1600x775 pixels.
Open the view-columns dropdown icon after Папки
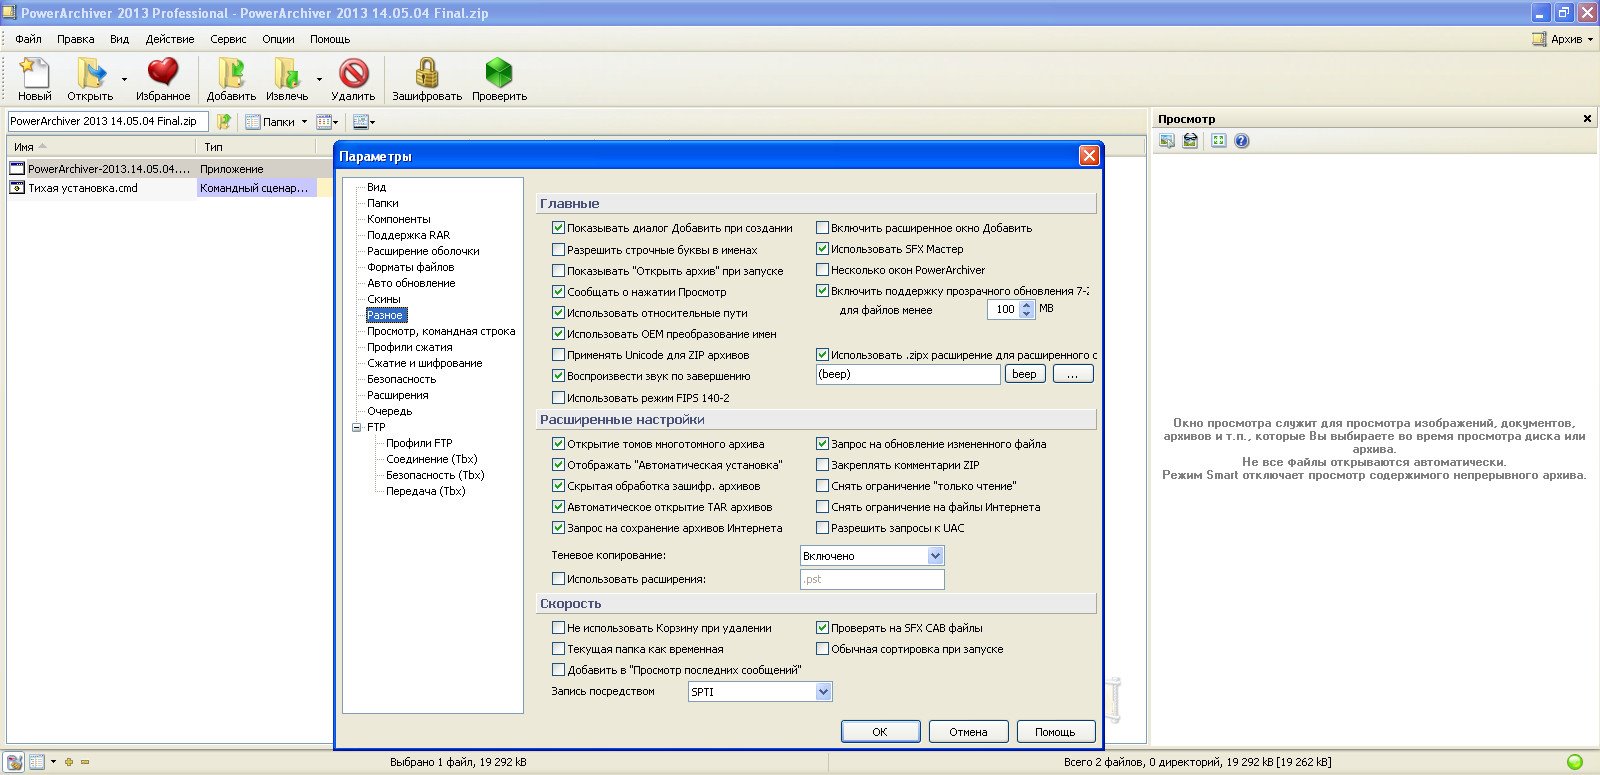click(x=327, y=122)
